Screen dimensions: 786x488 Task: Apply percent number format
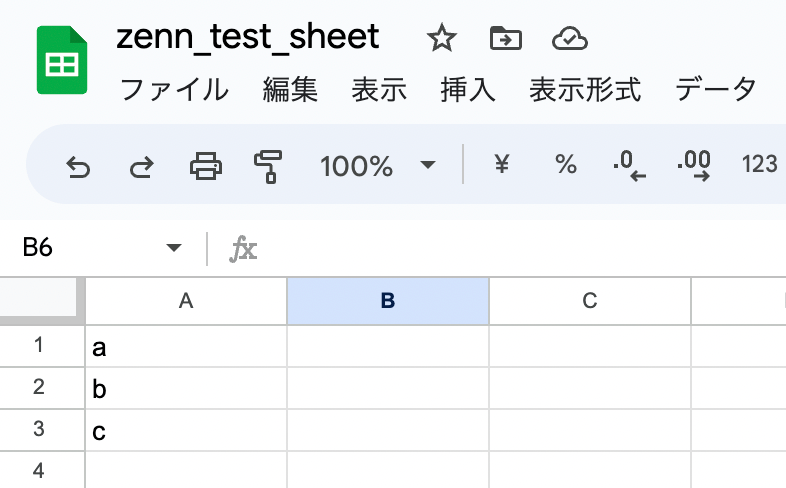point(566,164)
